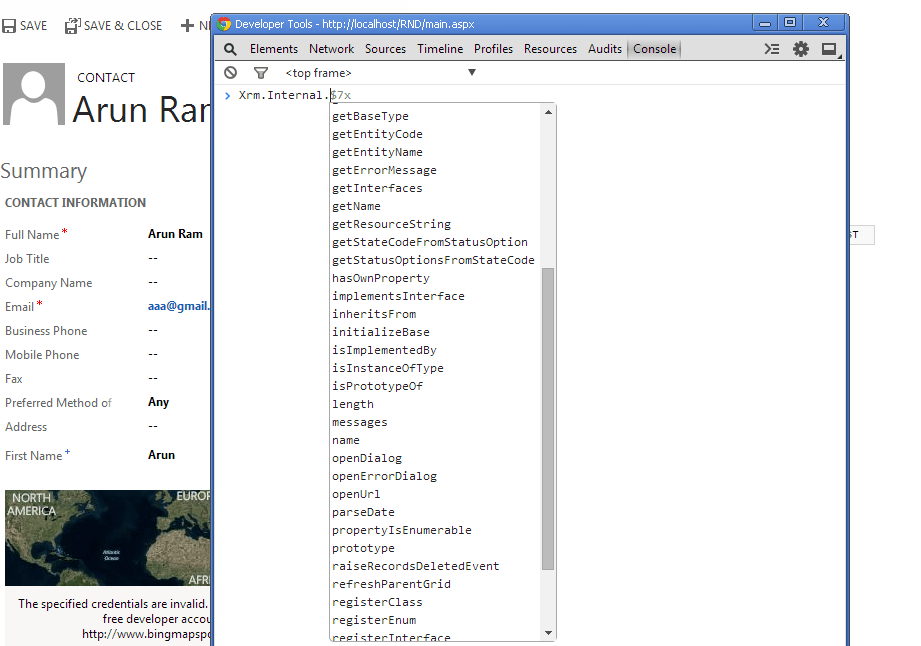Image resolution: width=921 pixels, height=646 pixels.
Task: Click SAVE & CLOSE button label
Action: point(123,26)
